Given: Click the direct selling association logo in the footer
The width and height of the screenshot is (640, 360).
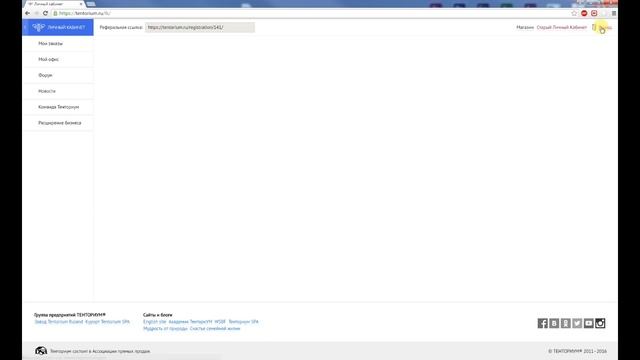Looking at the screenshot, I should tap(41, 351).
